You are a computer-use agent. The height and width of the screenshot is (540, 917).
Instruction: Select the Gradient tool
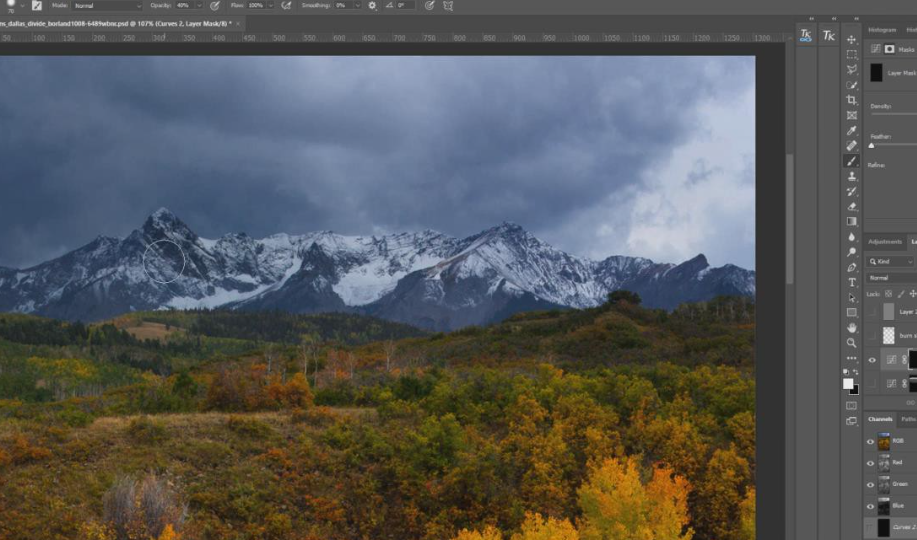852,222
